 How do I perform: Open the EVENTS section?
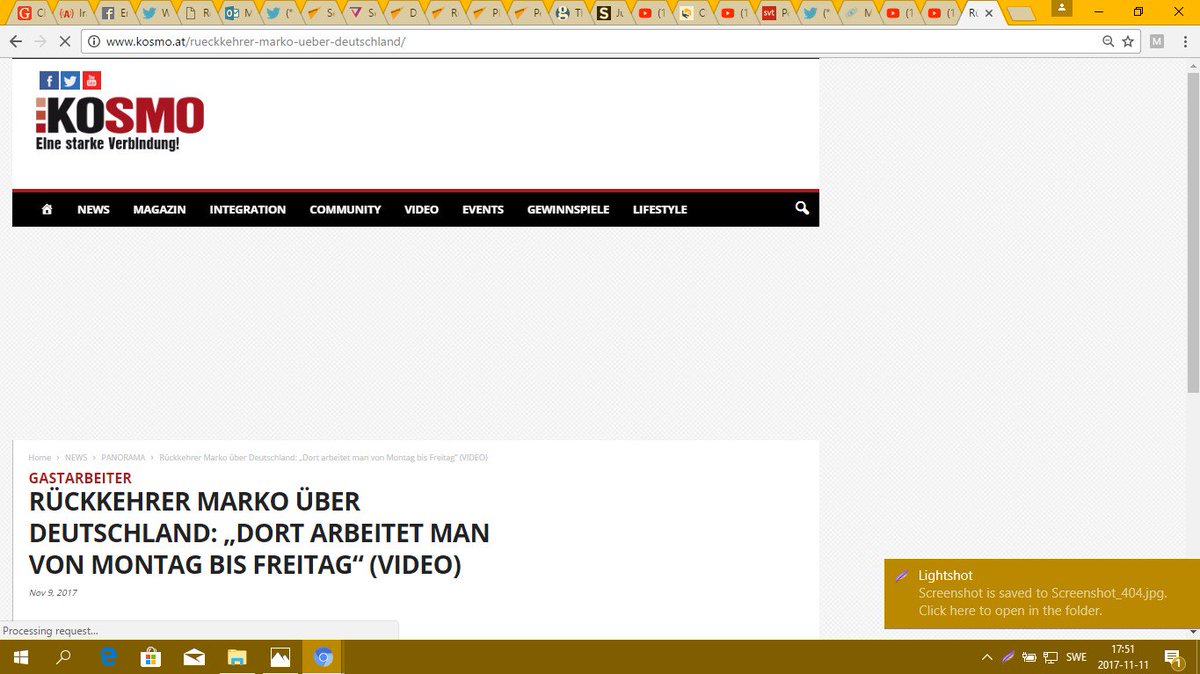(x=483, y=209)
